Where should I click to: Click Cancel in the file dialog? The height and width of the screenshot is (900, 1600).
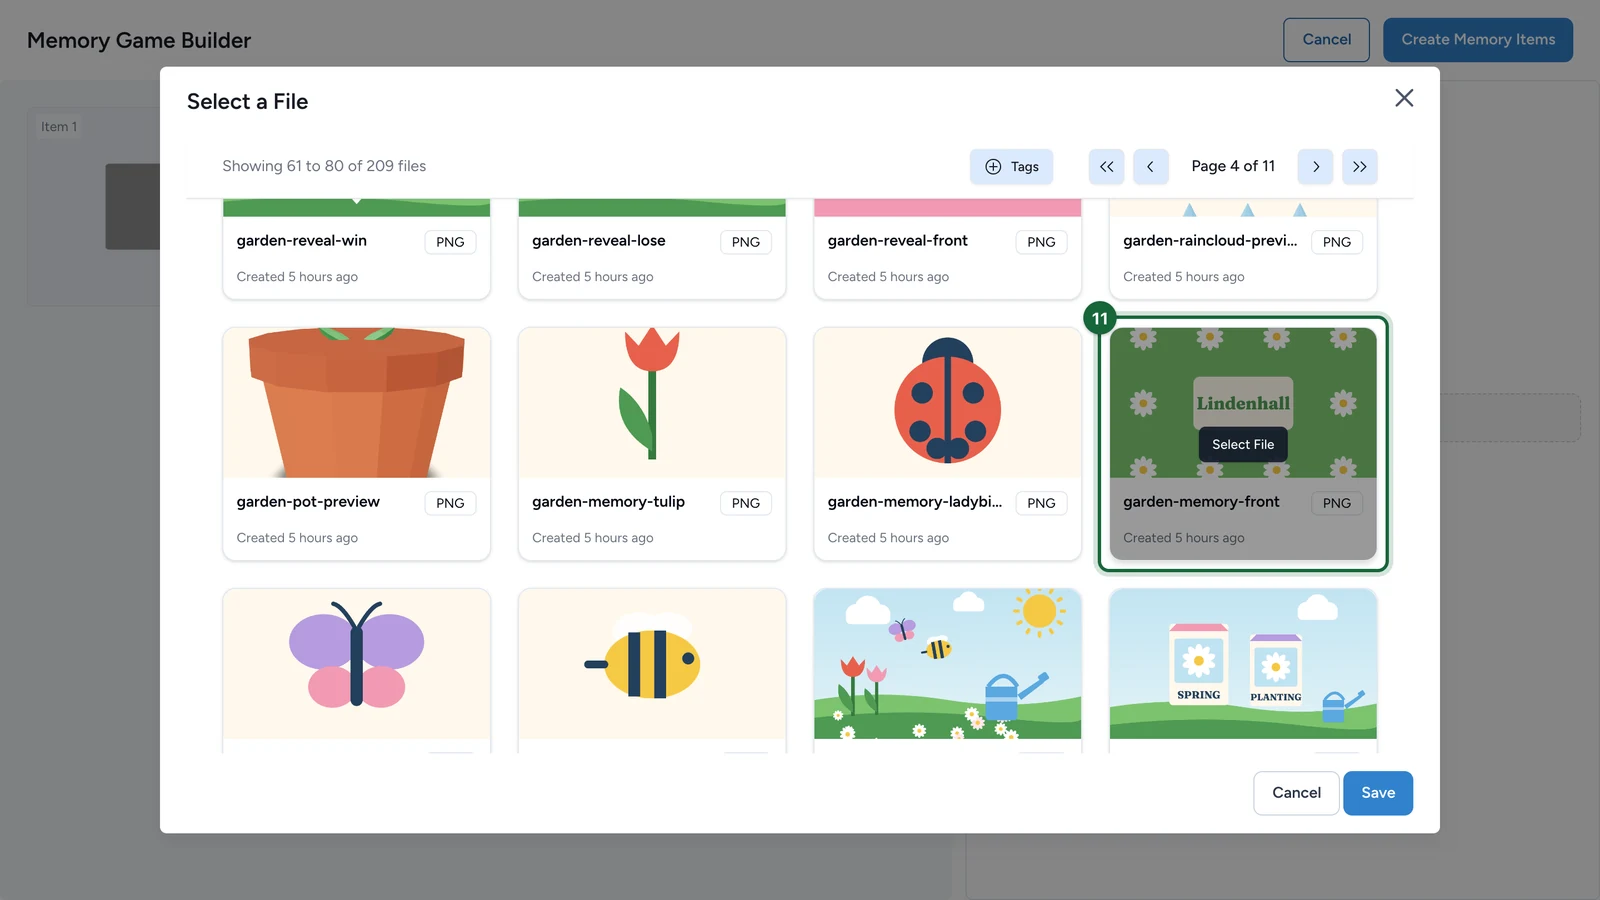[1296, 793]
